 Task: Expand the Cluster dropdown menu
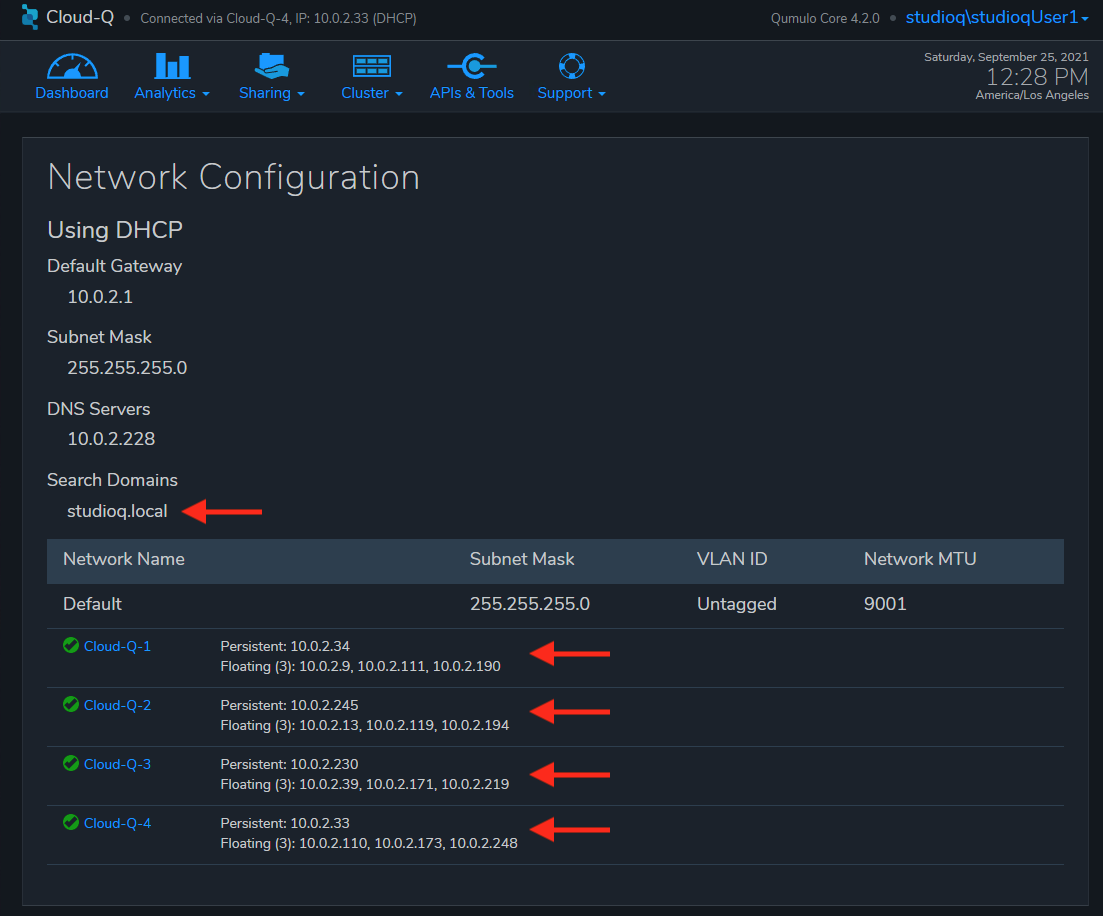(371, 93)
